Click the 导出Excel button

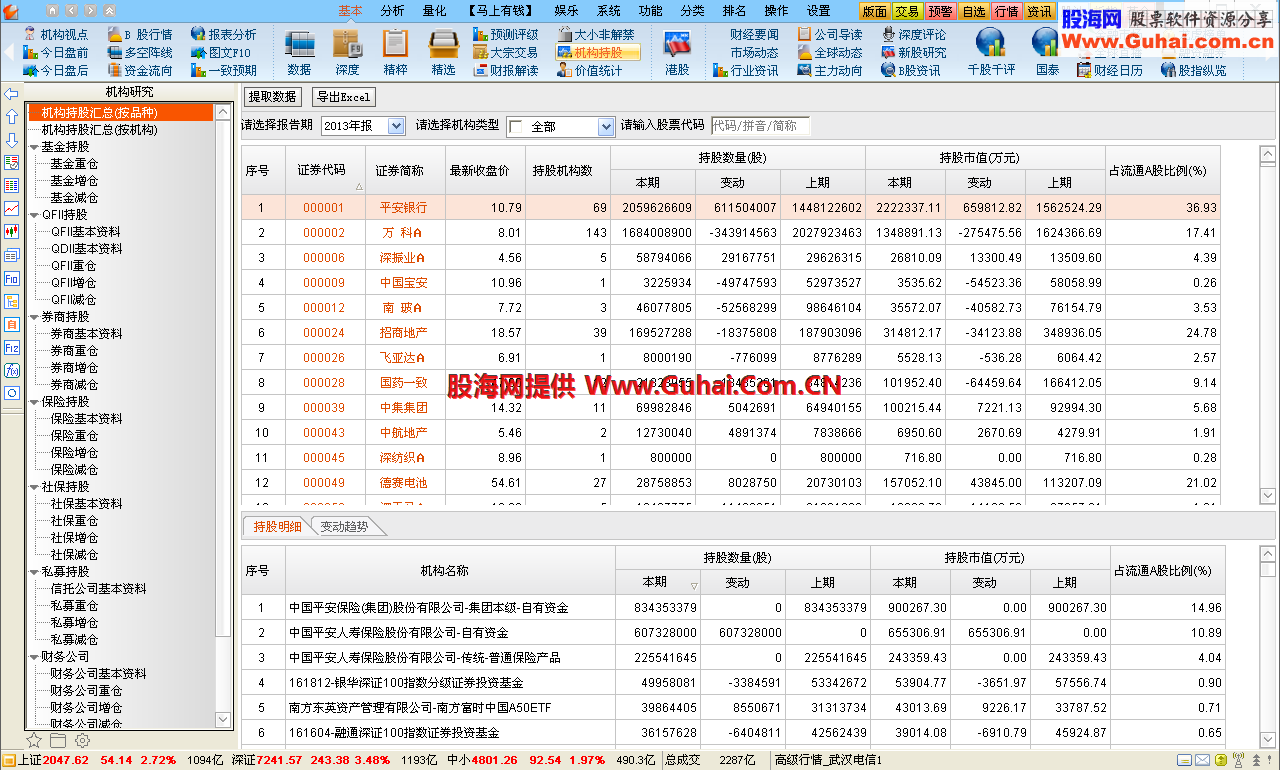(343, 97)
